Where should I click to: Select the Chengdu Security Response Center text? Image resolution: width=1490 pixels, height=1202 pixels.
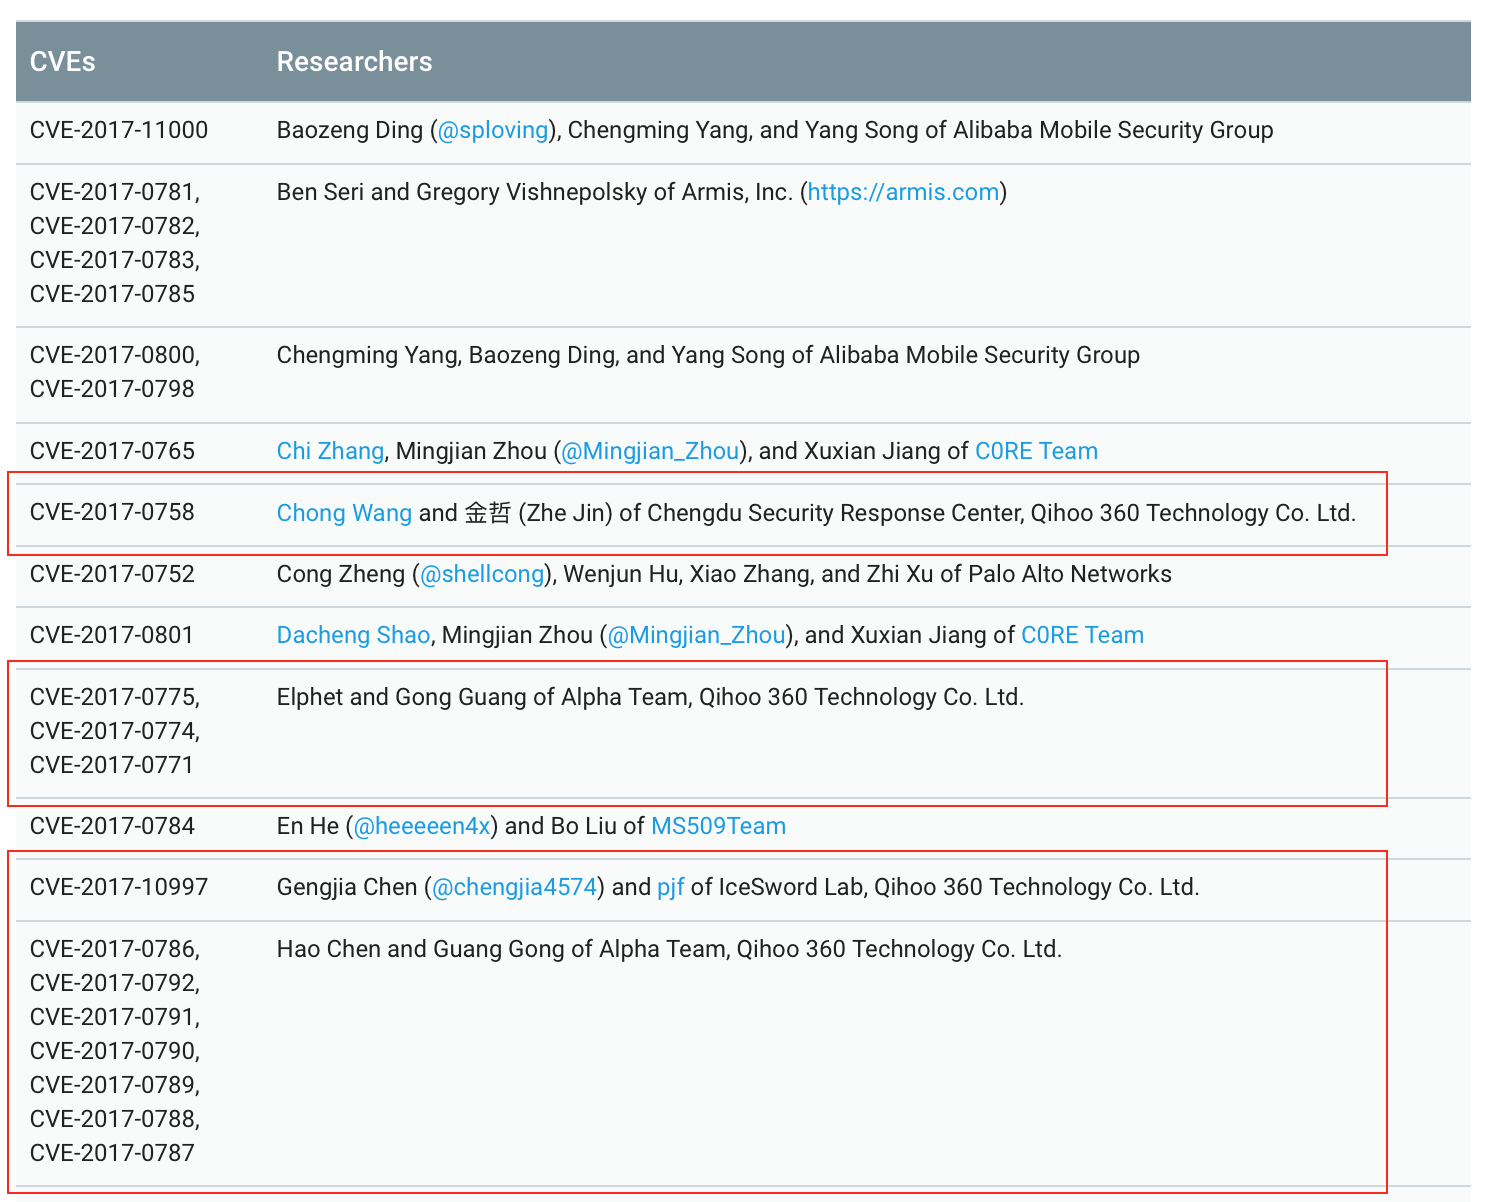(833, 513)
